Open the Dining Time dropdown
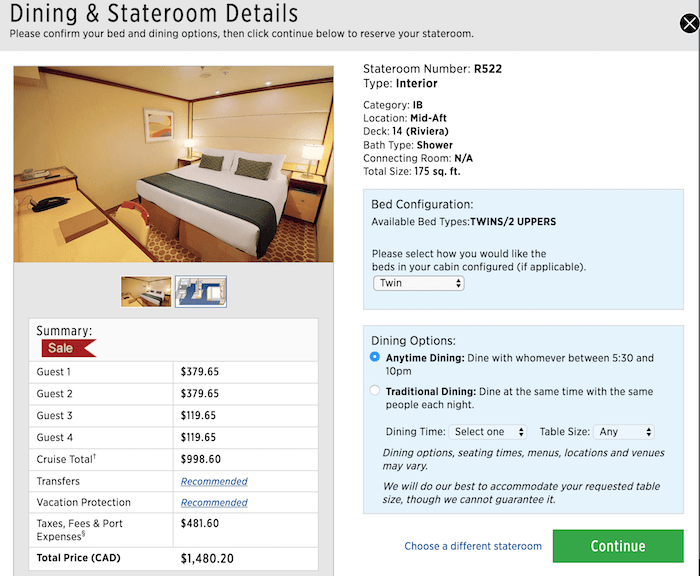The image size is (700, 576). point(487,432)
